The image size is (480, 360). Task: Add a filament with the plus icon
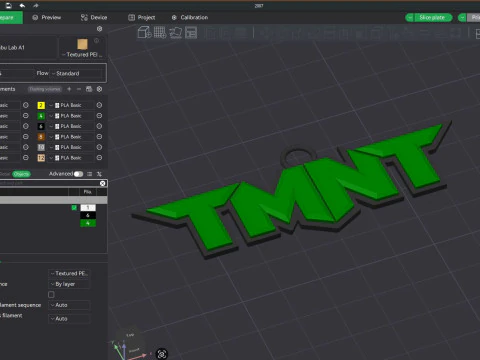69,89
